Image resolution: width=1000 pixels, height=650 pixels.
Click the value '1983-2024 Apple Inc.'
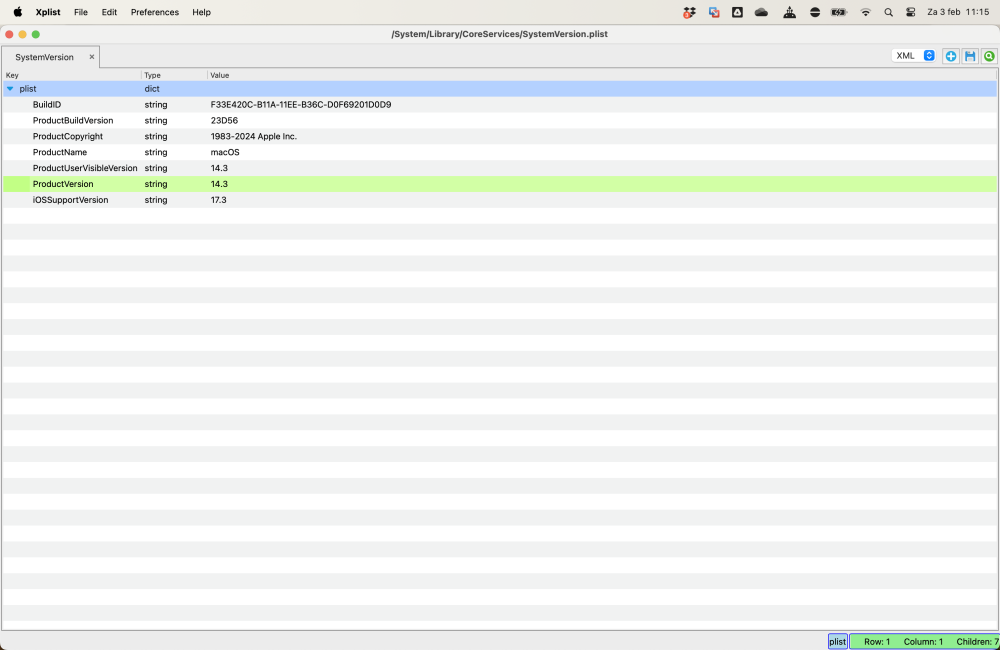coord(254,137)
